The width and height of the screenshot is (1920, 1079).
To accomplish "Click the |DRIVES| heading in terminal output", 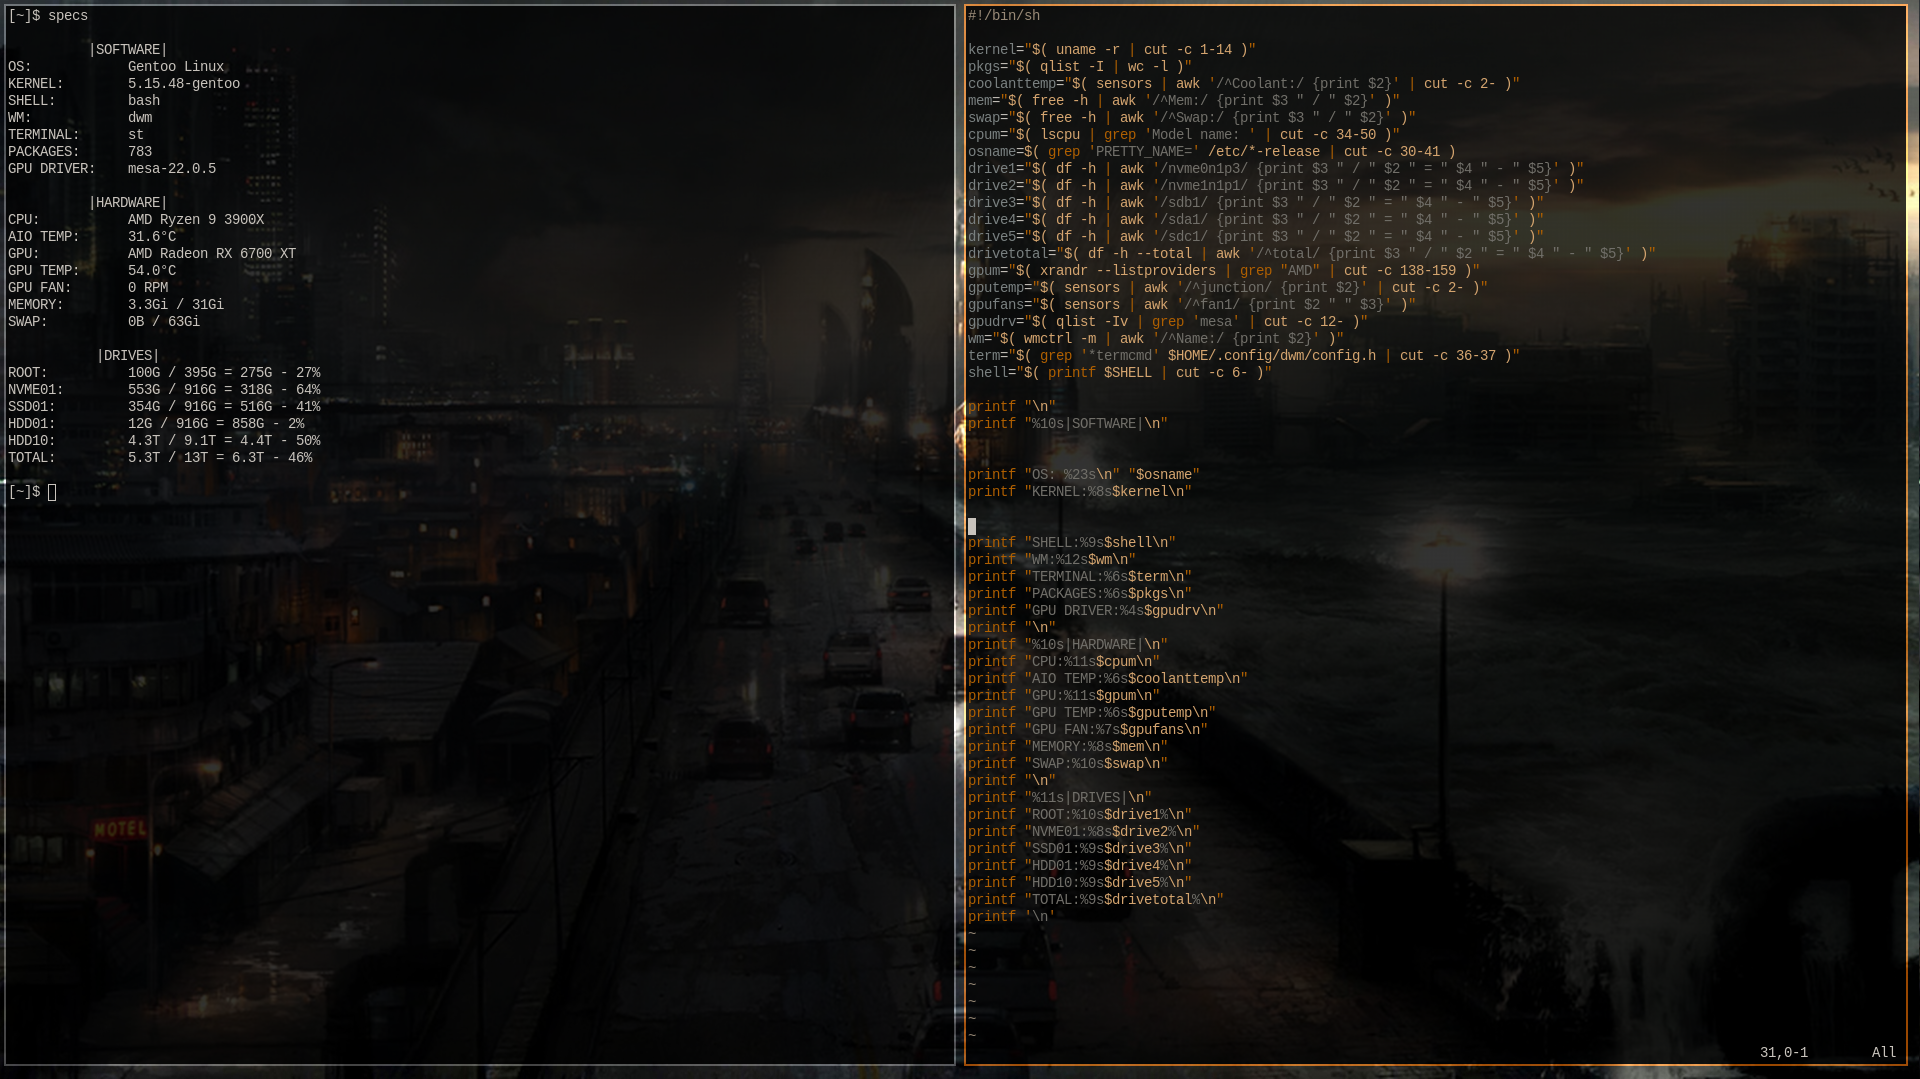I will click(x=128, y=356).
